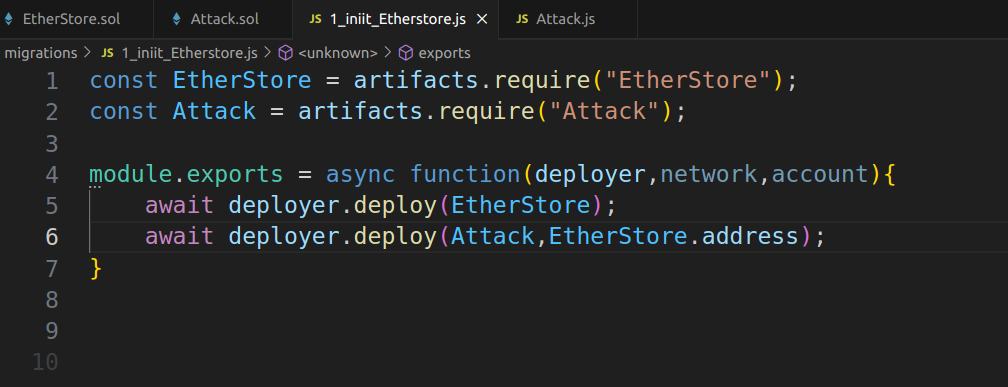Click the JS icon in the breadcrumb path
The image size is (1008, 387).
pos(108,53)
